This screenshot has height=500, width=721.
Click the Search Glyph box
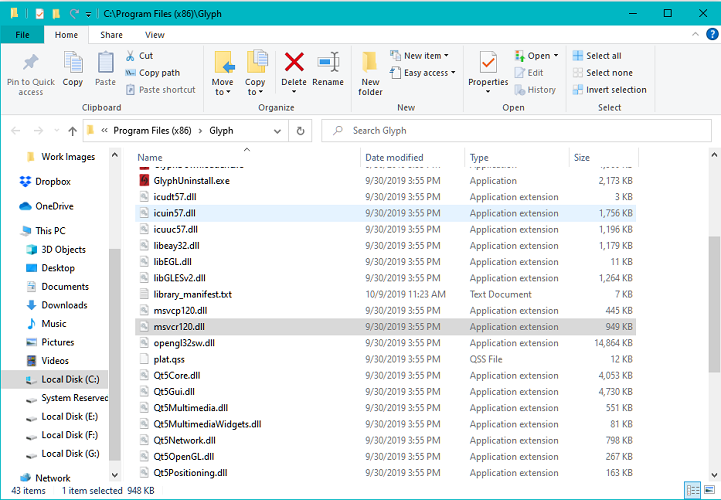[x=516, y=131]
